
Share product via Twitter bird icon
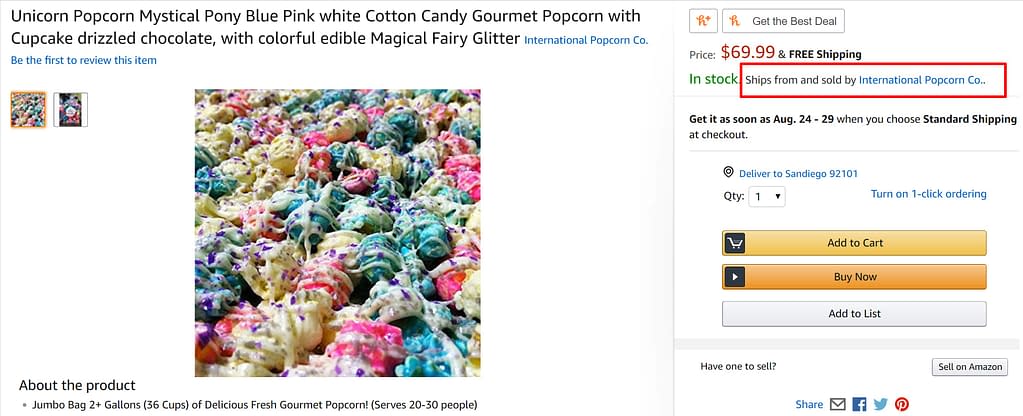click(x=880, y=404)
